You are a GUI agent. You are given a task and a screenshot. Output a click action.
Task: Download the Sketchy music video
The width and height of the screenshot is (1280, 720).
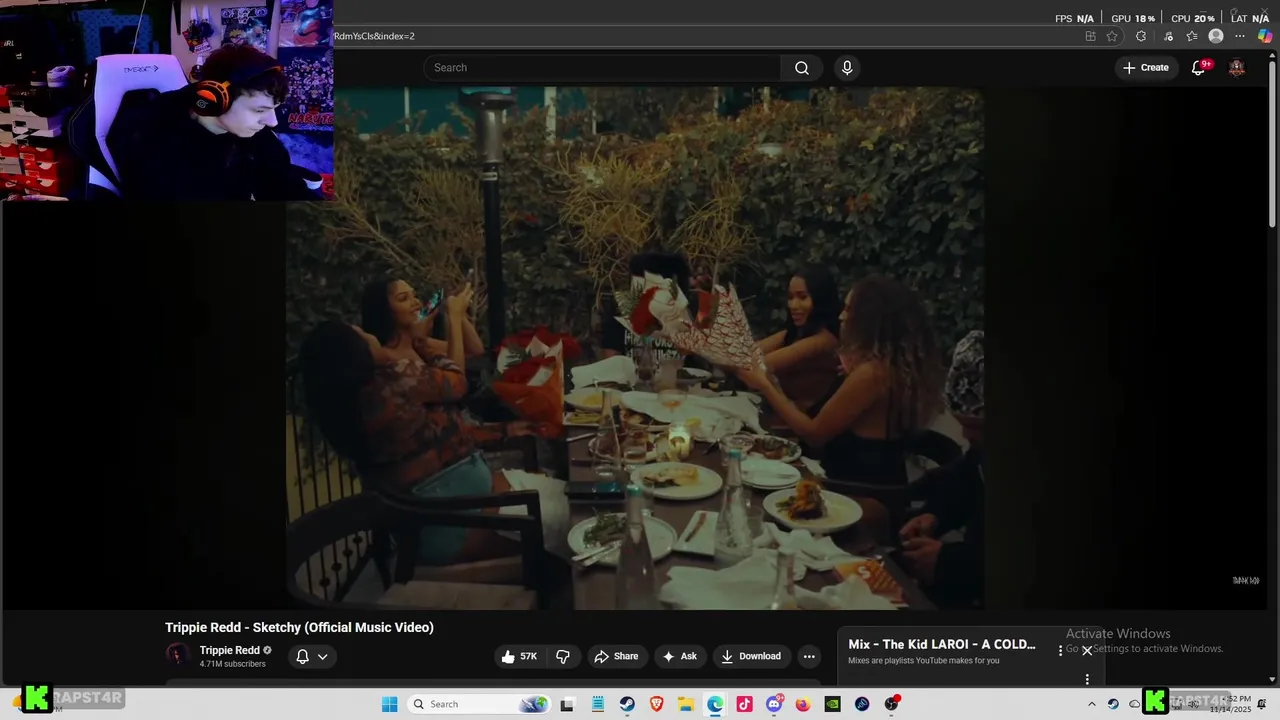pos(751,656)
